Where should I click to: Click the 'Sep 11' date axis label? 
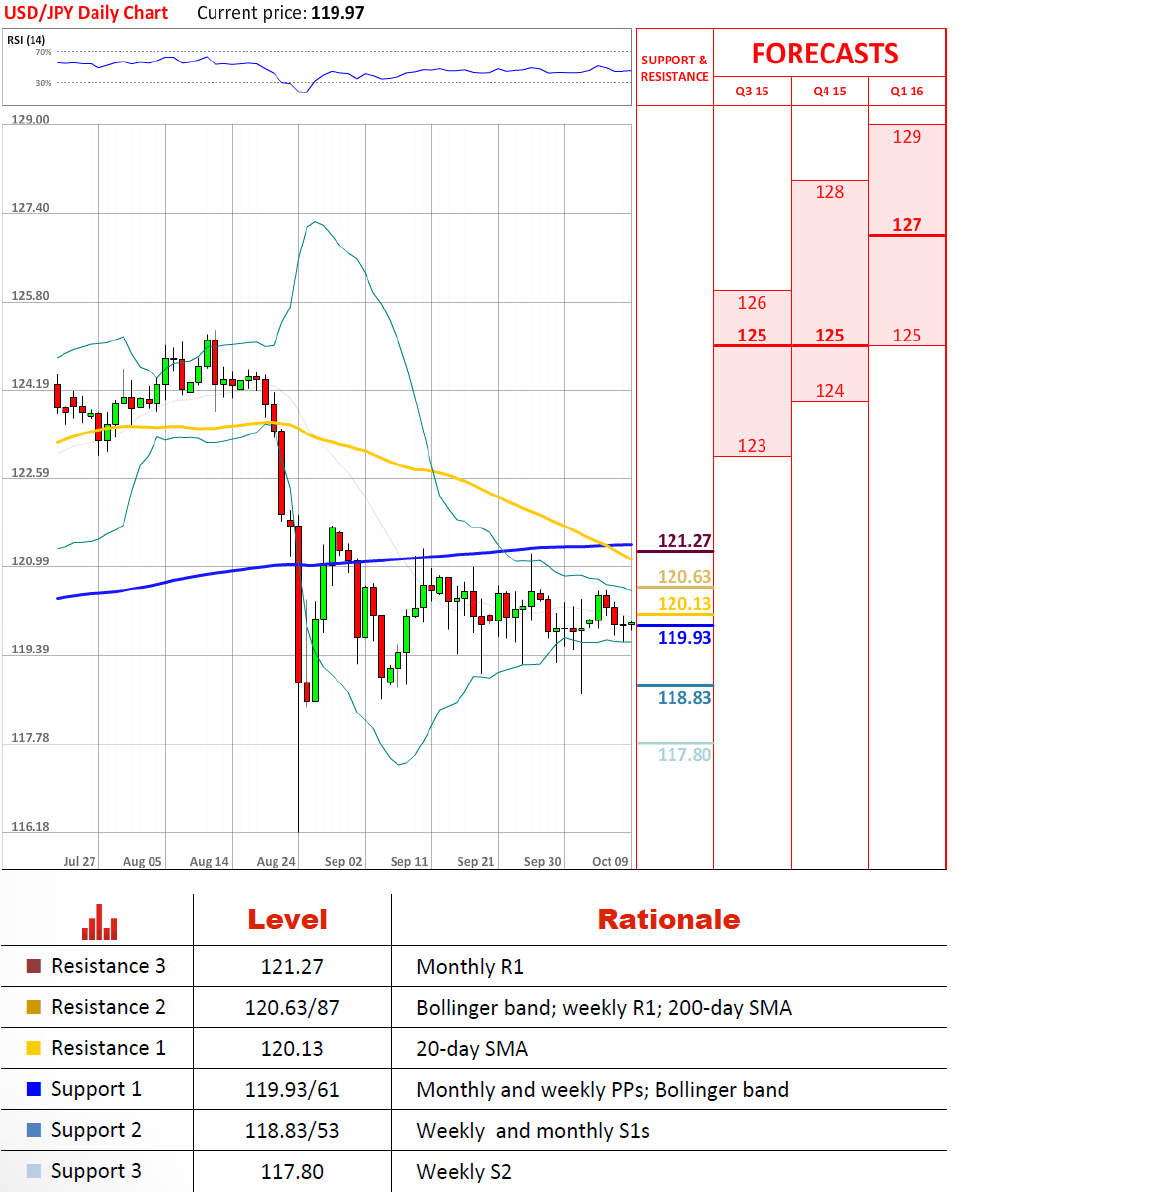click(x=410, y=862)
